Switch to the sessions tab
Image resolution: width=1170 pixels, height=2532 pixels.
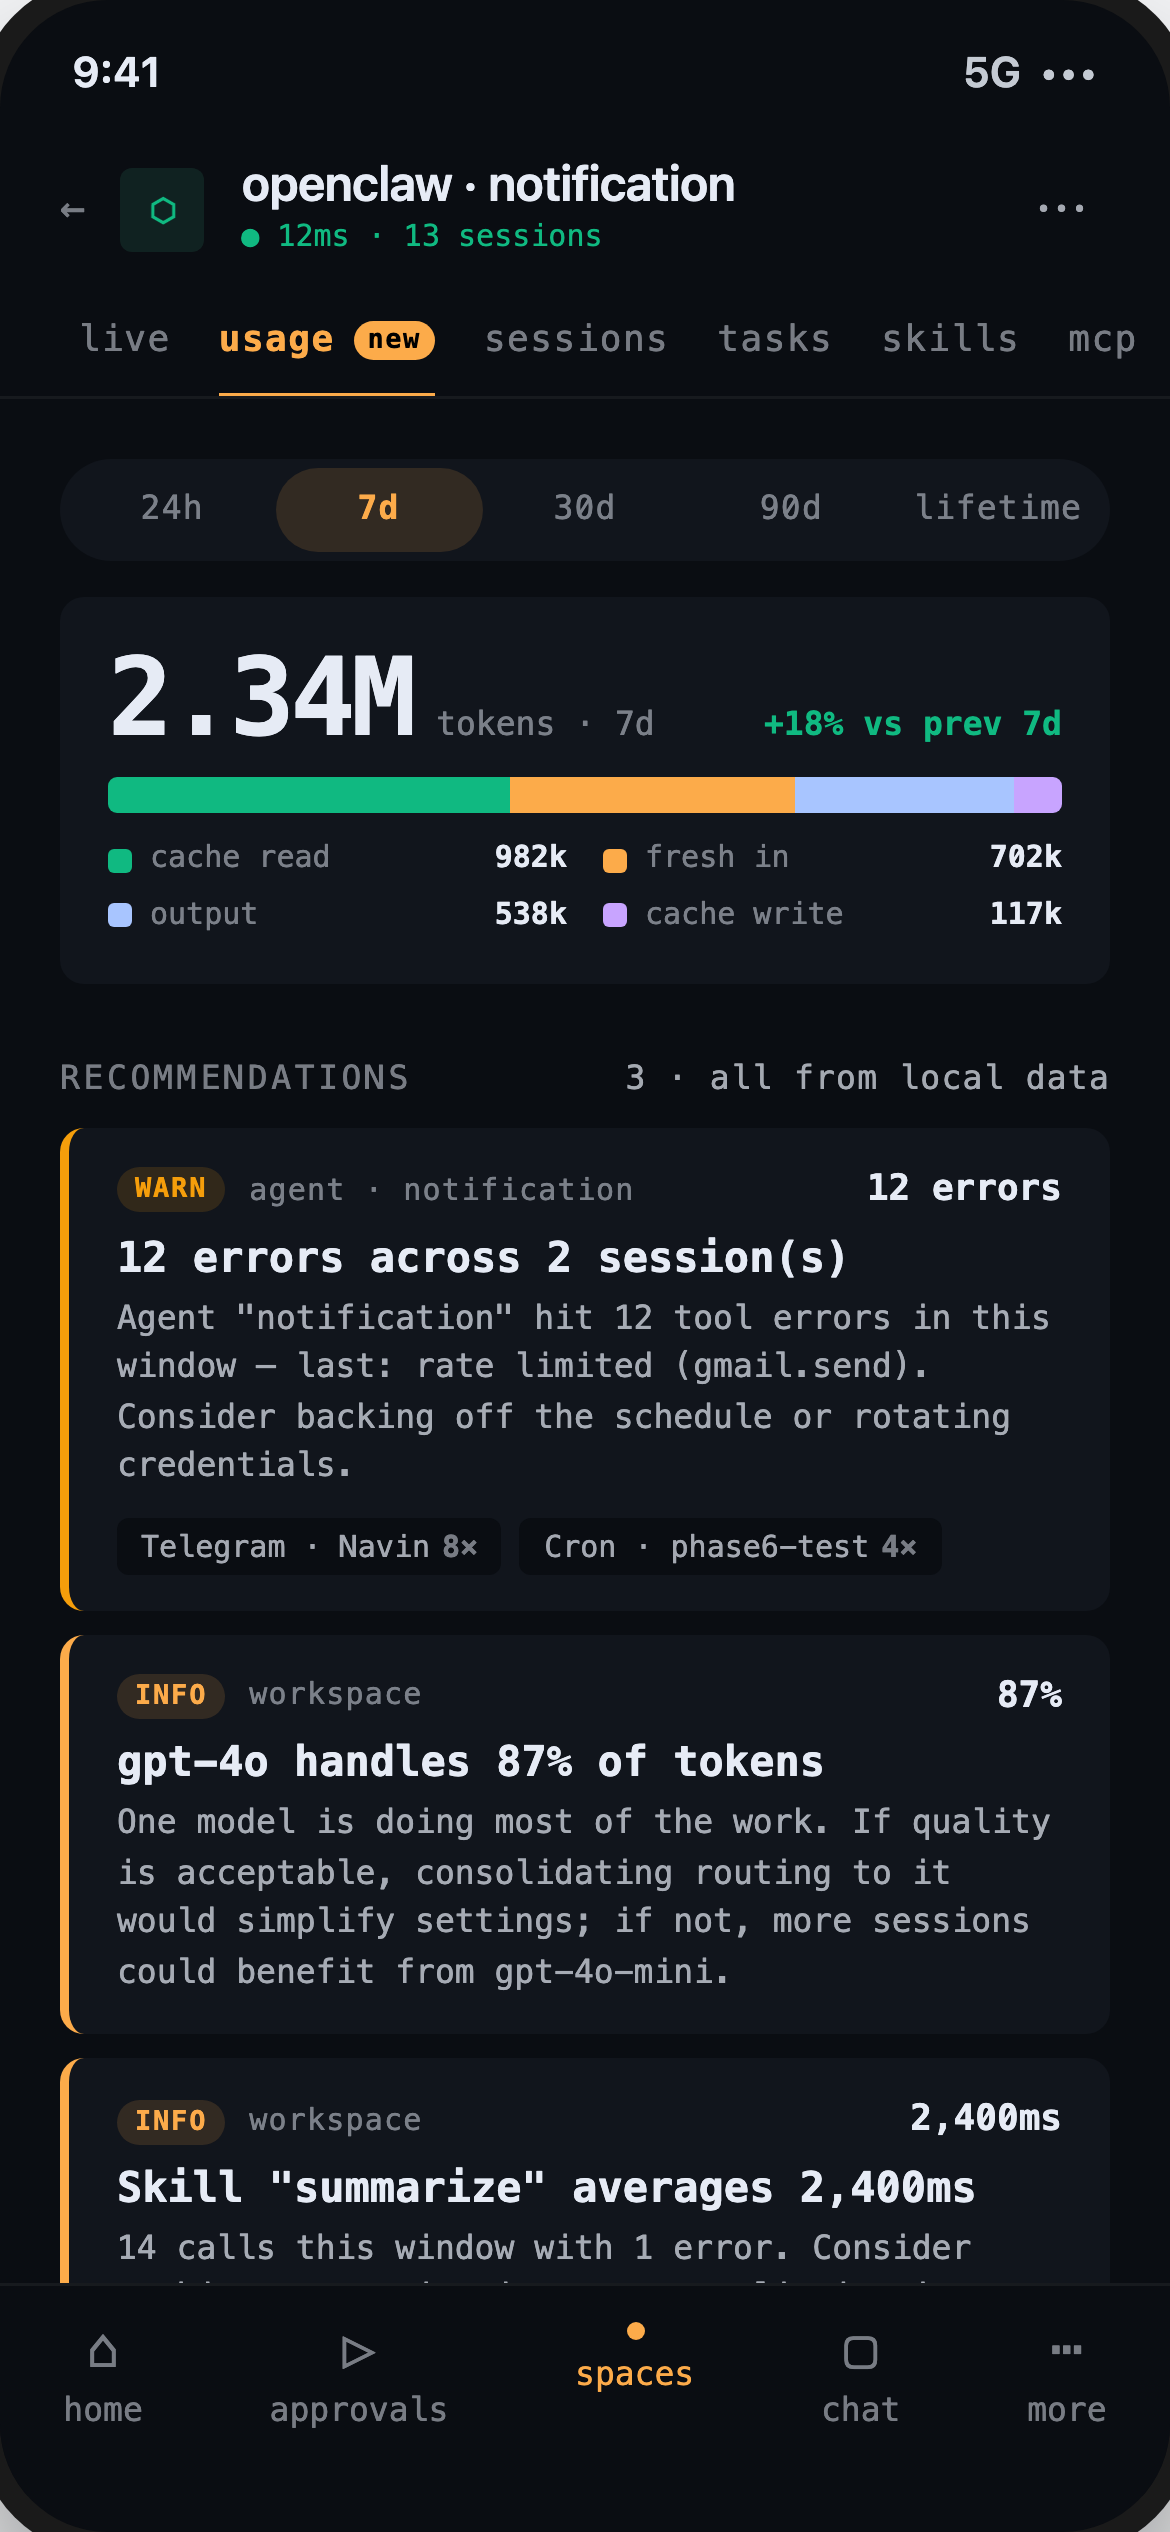576,339
